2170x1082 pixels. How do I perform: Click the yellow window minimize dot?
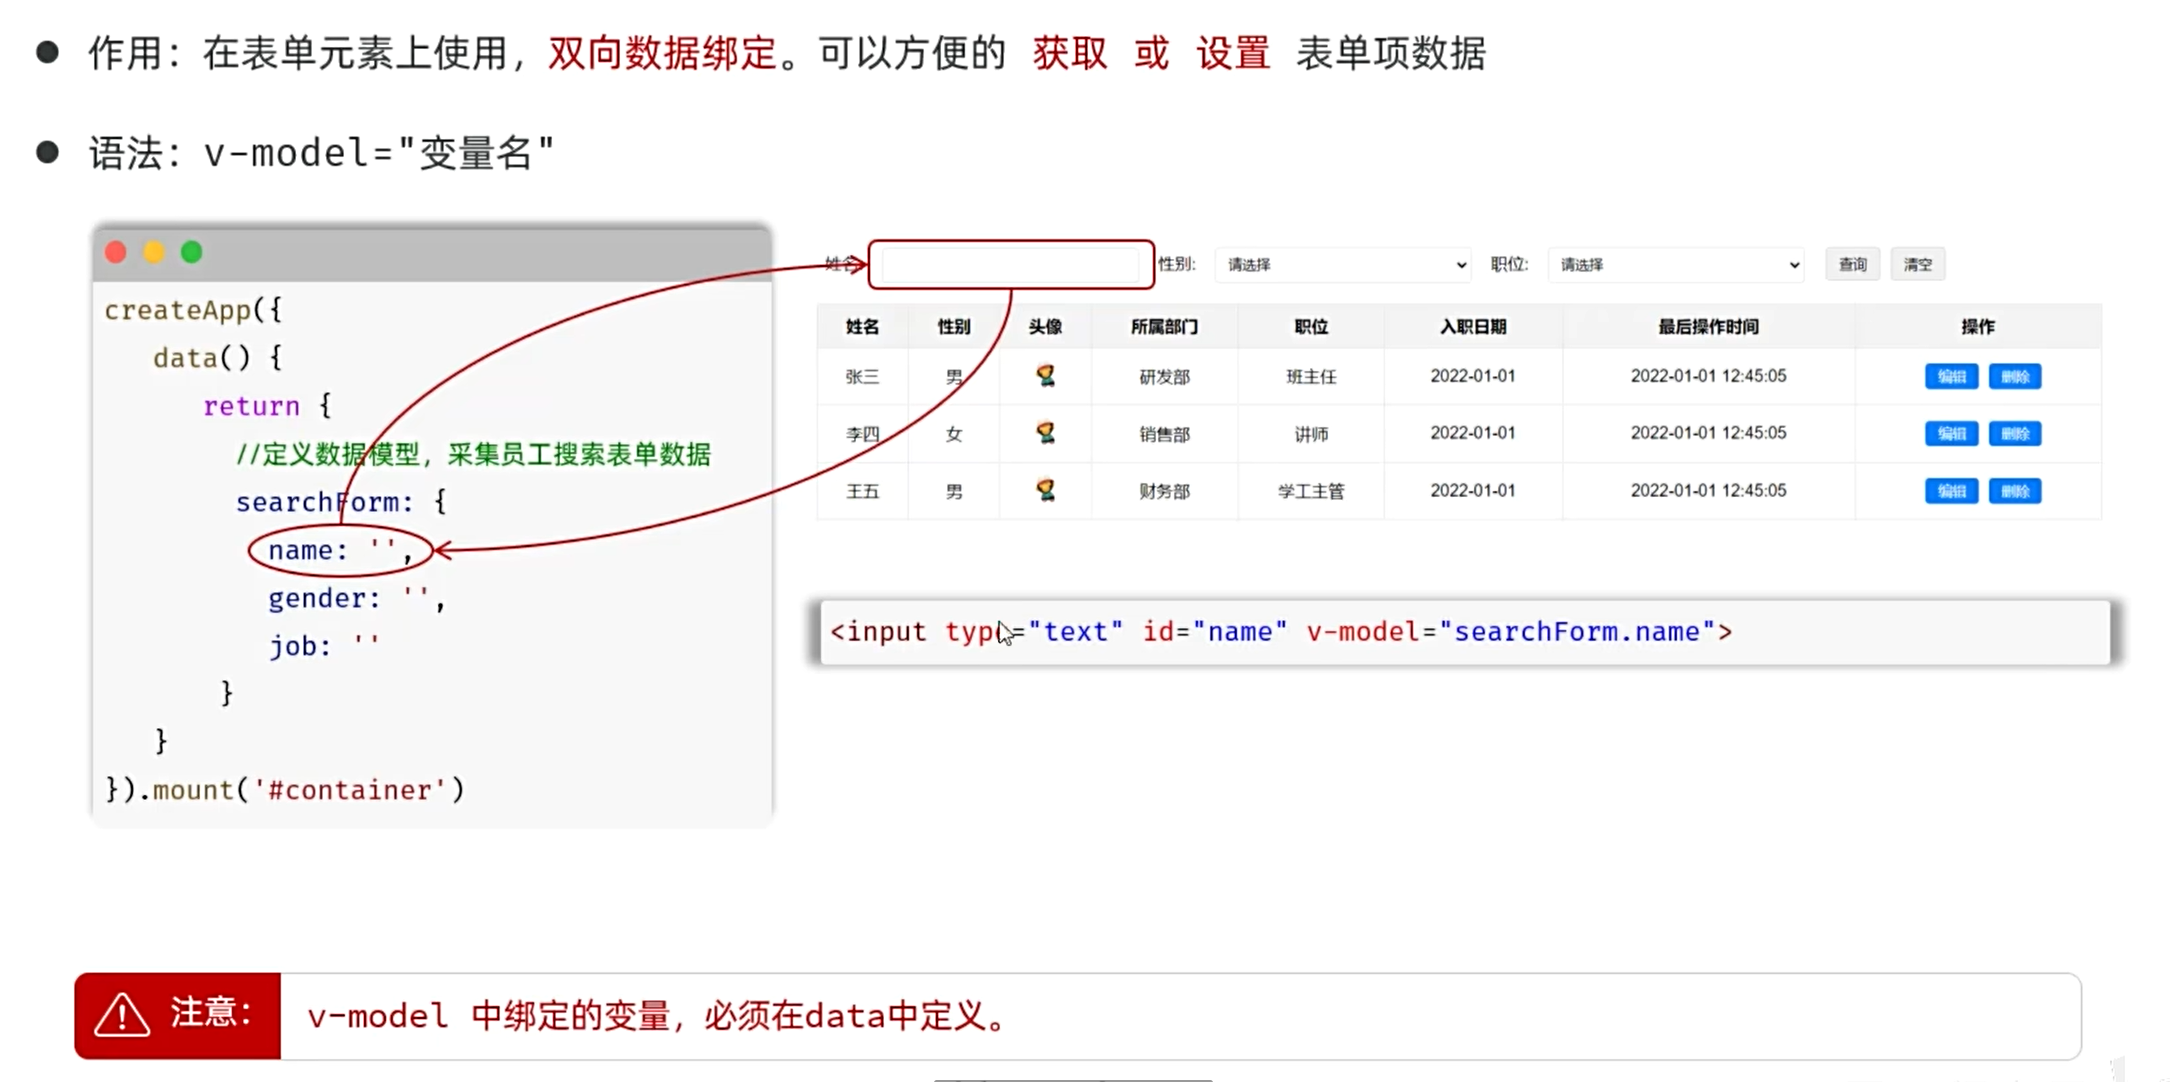click(x=154, y=252)
